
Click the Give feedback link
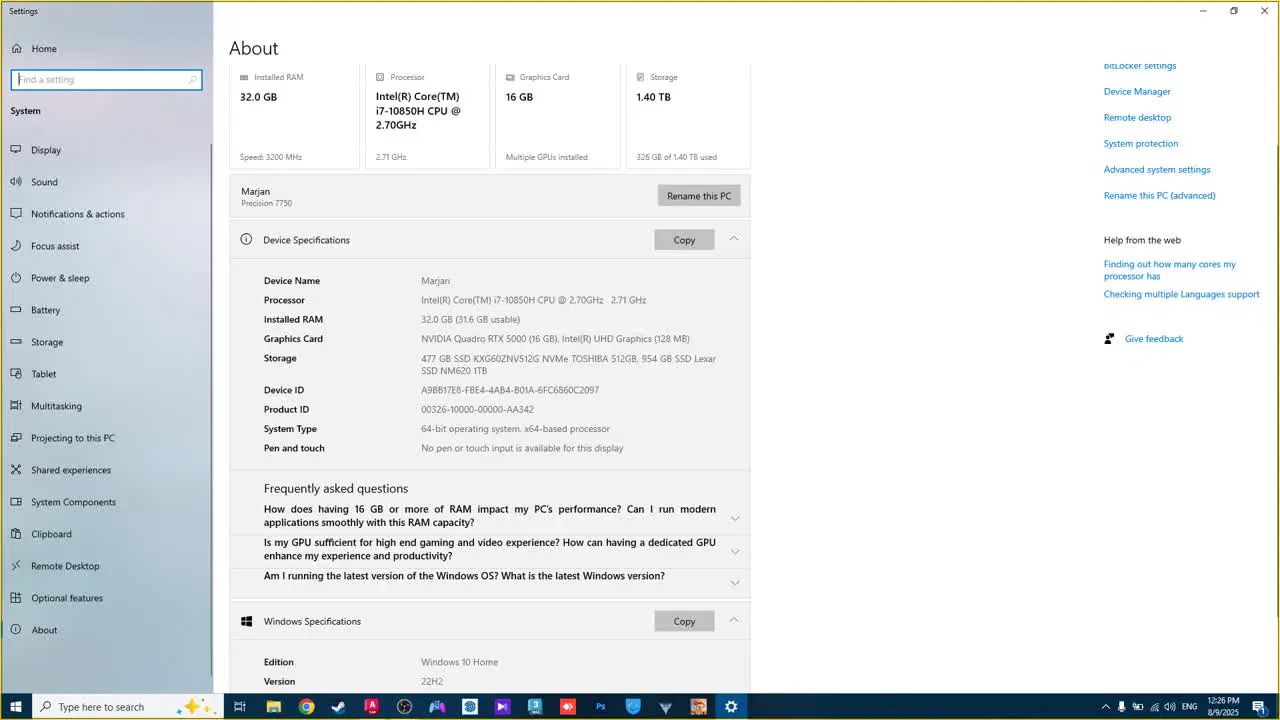1154,339
